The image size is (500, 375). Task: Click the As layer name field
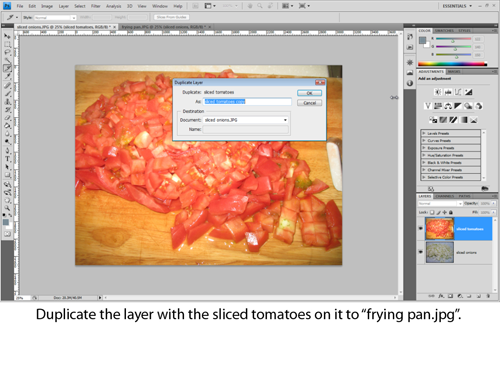(247, 101)
